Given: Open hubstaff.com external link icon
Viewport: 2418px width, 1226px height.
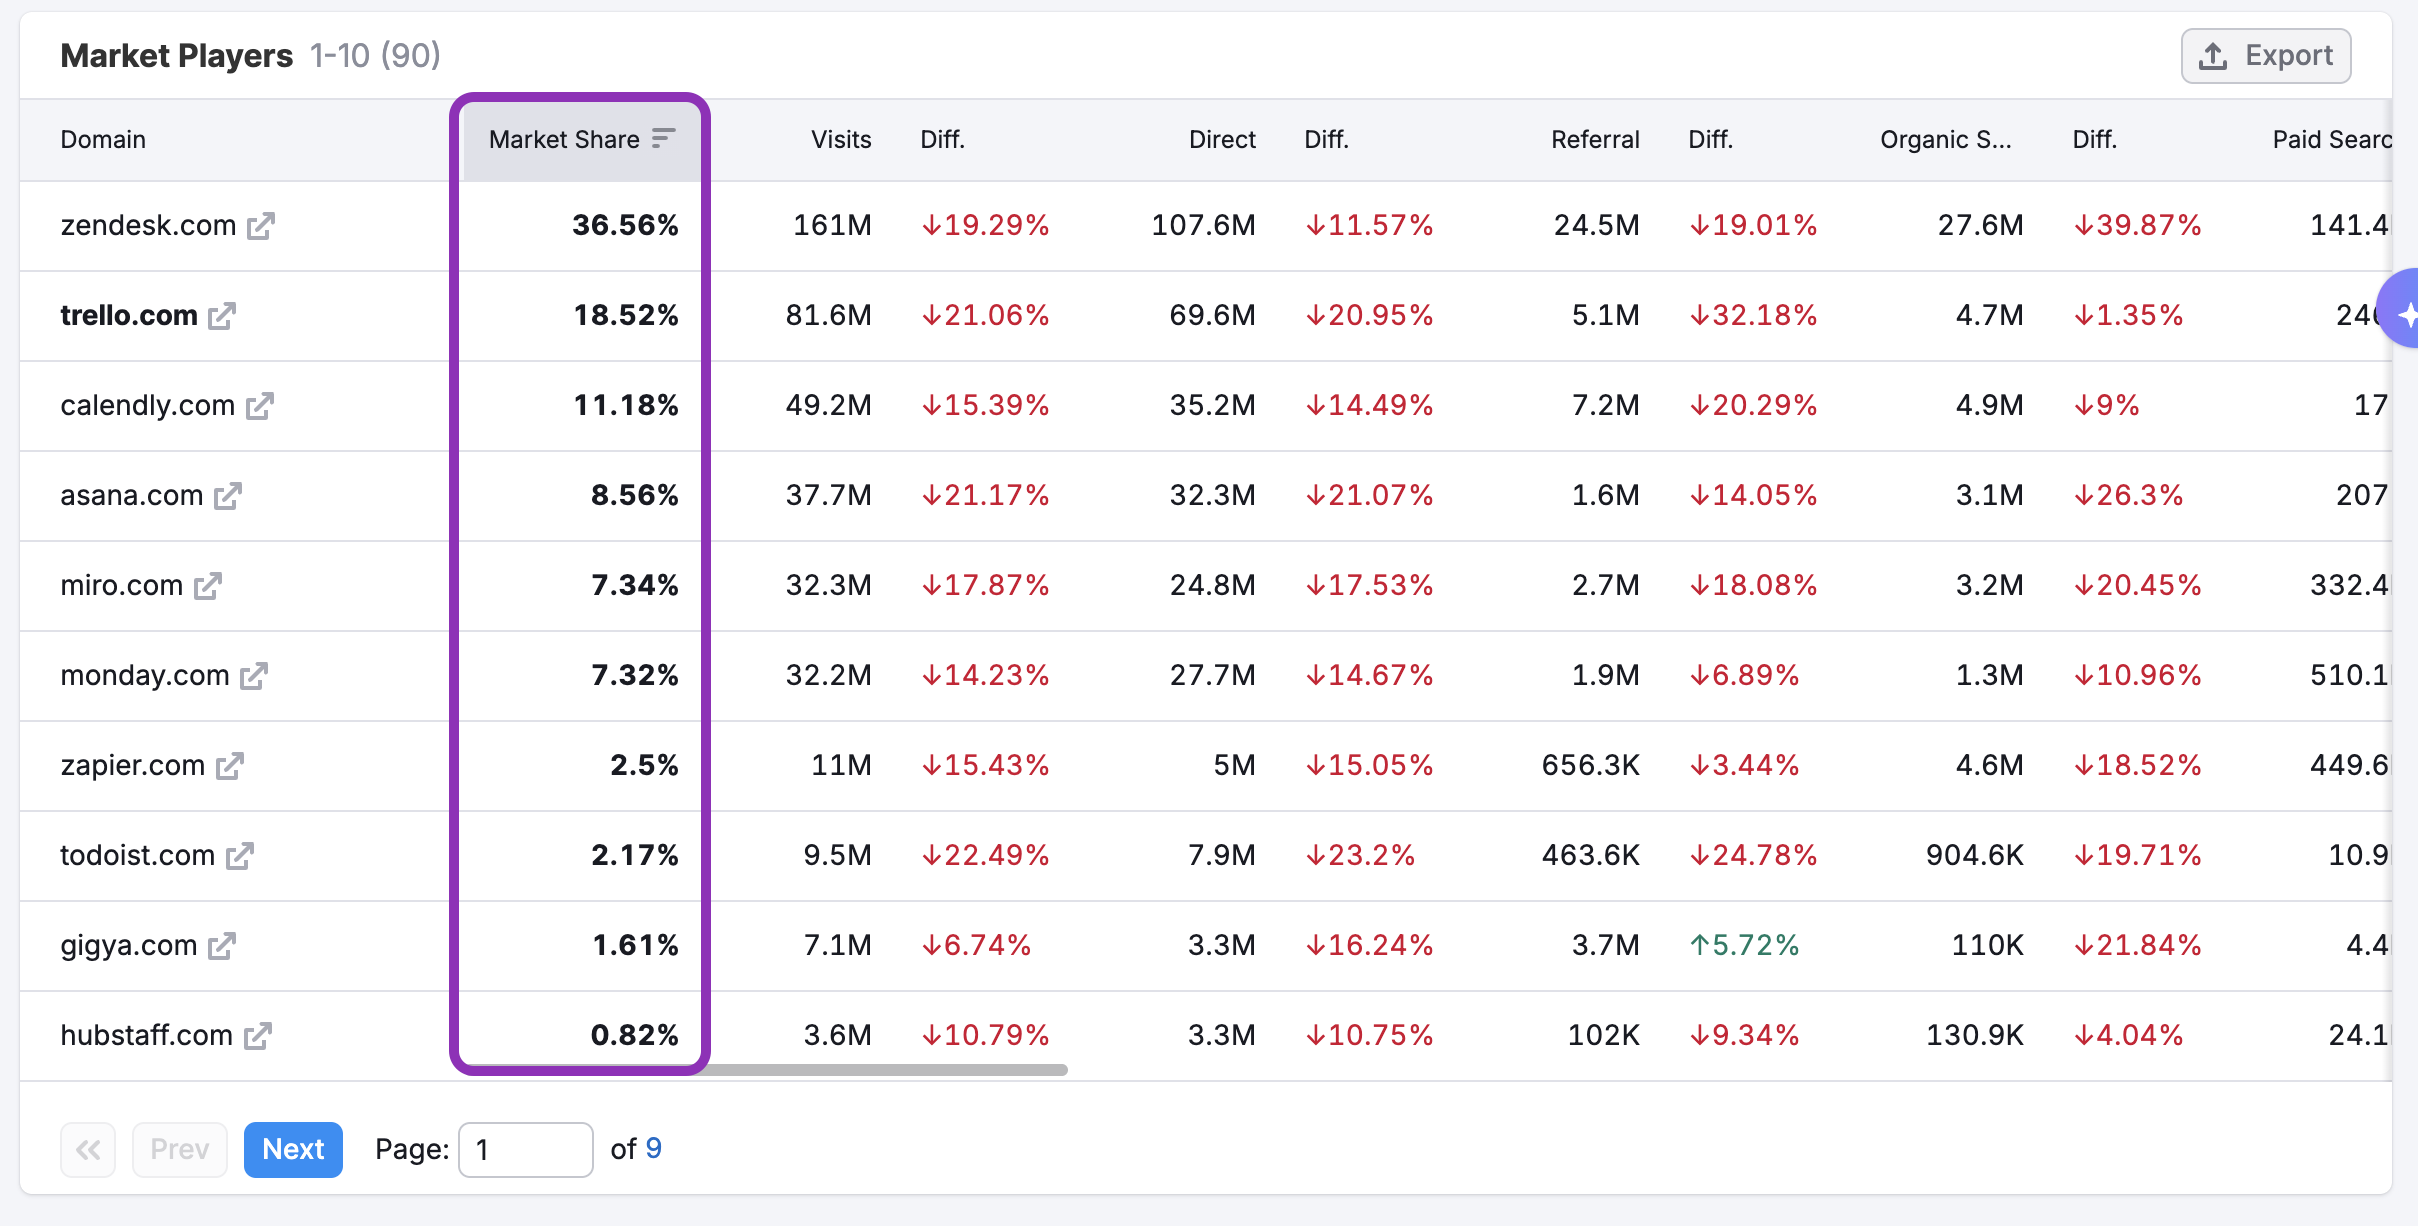Looking at the screenshot, I should click(258, 1036).
